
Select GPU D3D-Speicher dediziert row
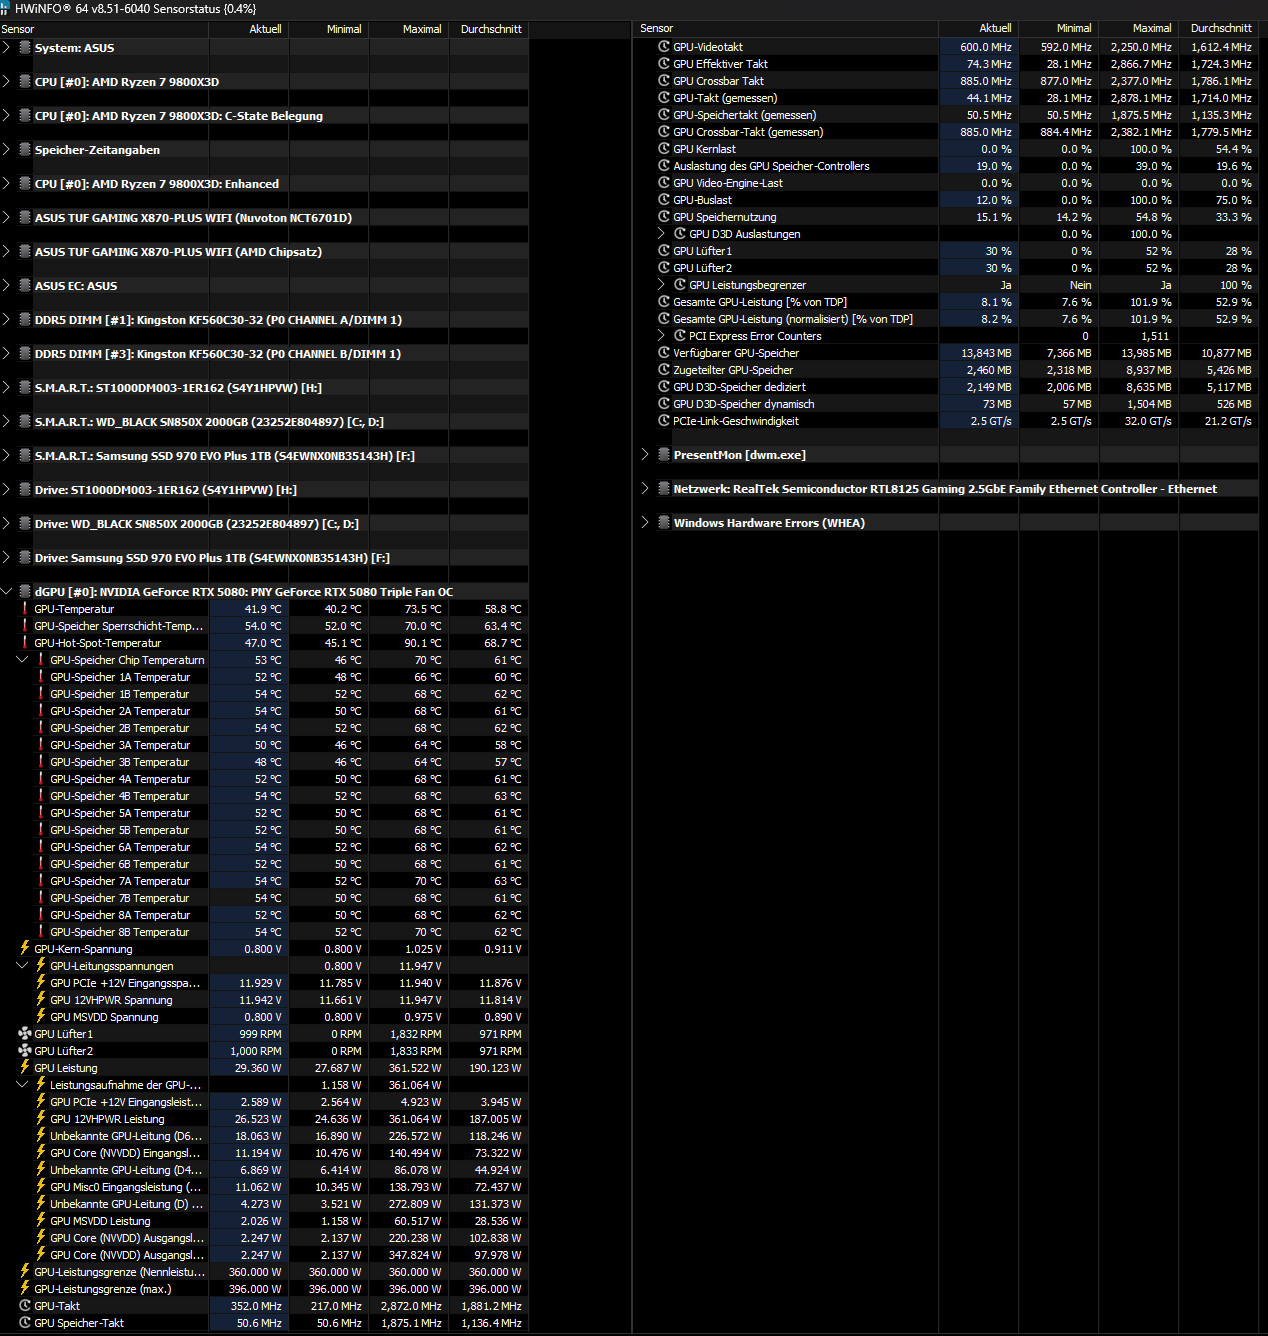click(948, 387)
